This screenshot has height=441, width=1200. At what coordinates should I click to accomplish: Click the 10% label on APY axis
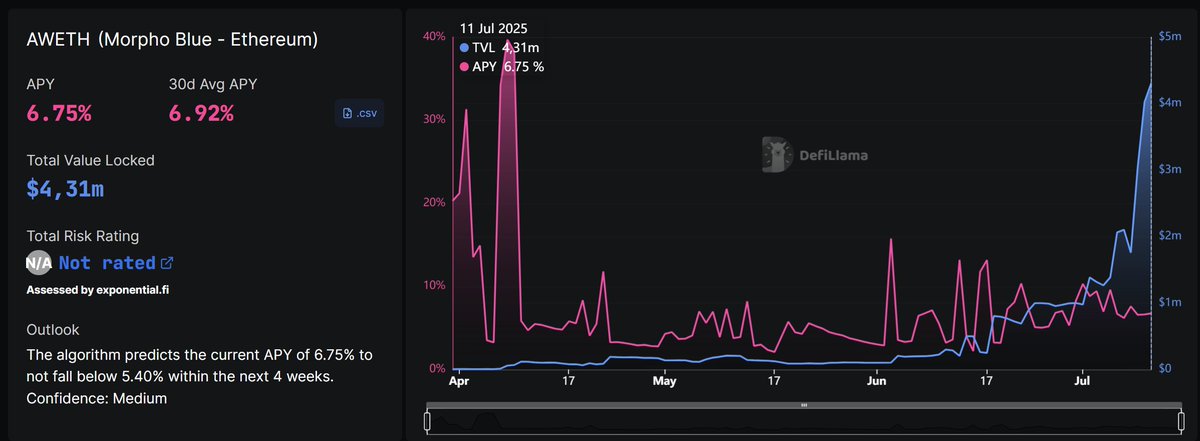tap(434, 285)
